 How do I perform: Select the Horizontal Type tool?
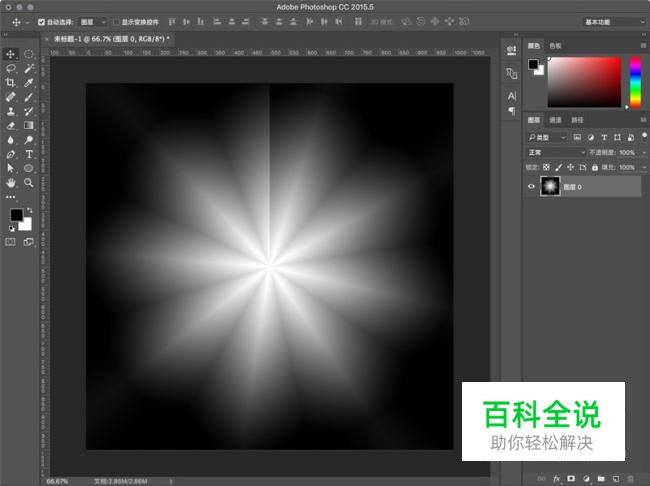point(29,155)
